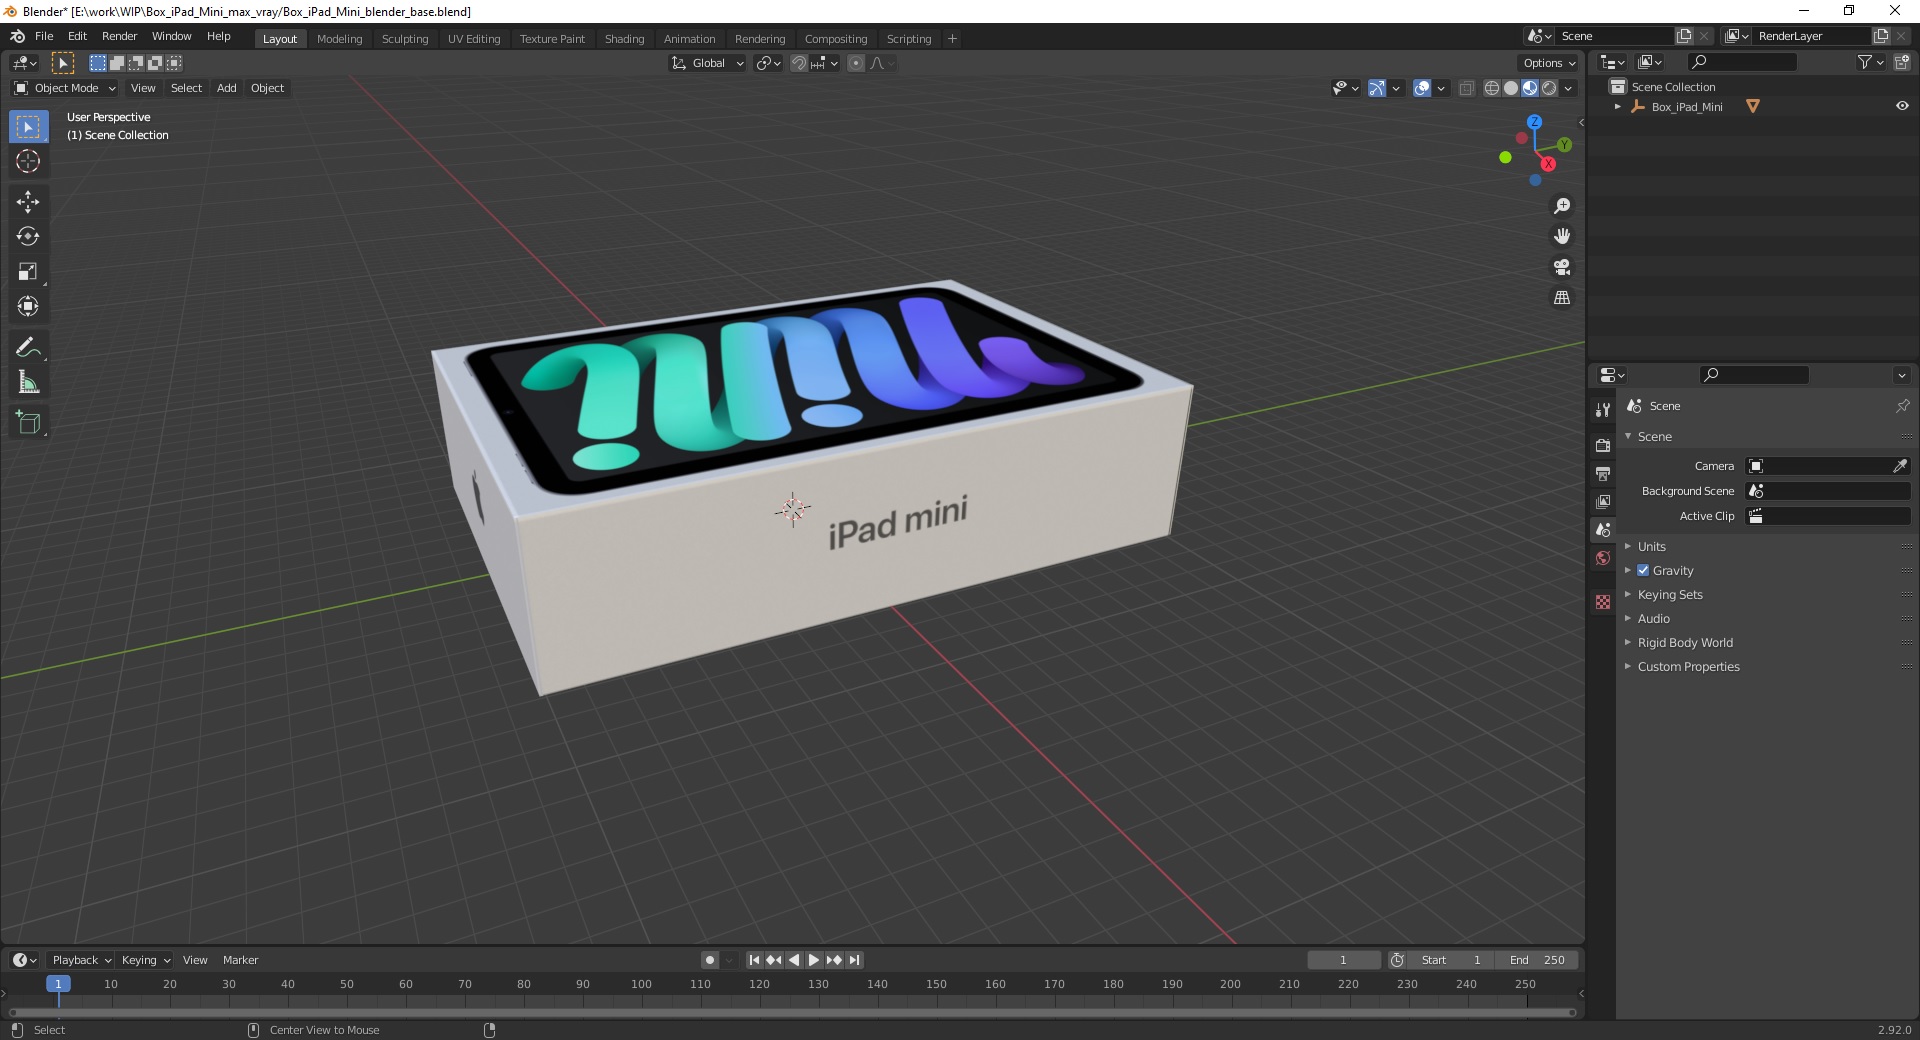Viewport: 1920px width, 1040px height.
Task: Click the current frame number field
Action: (x=1343, y=960)
